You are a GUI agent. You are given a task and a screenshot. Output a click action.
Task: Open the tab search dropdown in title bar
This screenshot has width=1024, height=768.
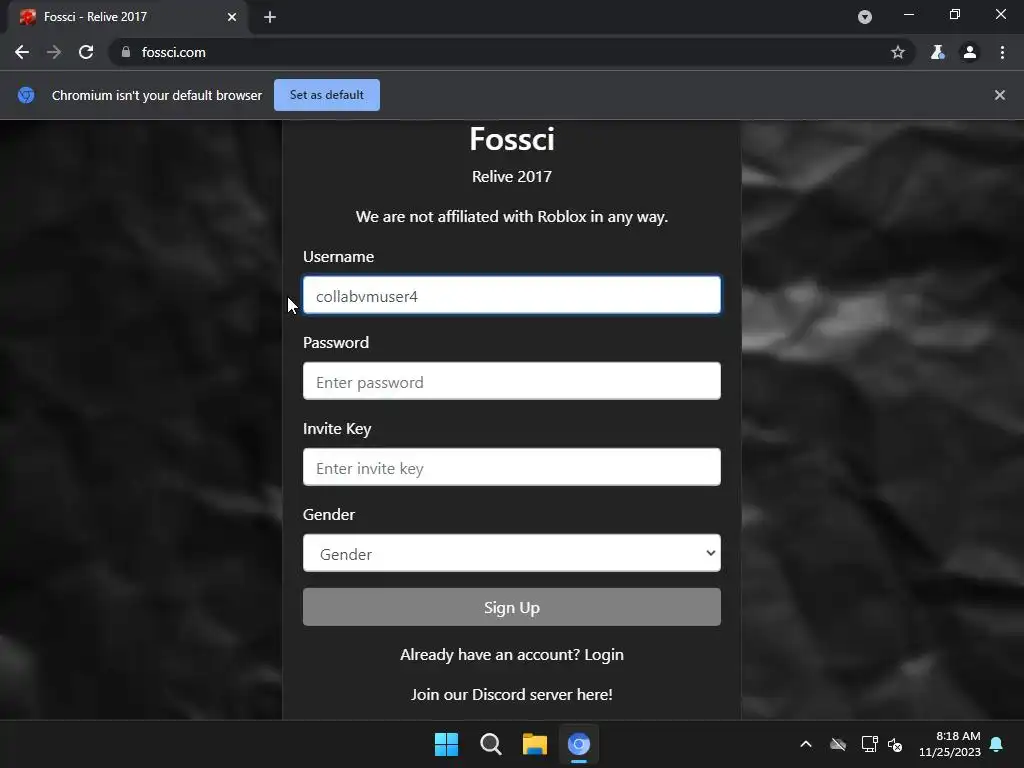(x=865, y=17)
